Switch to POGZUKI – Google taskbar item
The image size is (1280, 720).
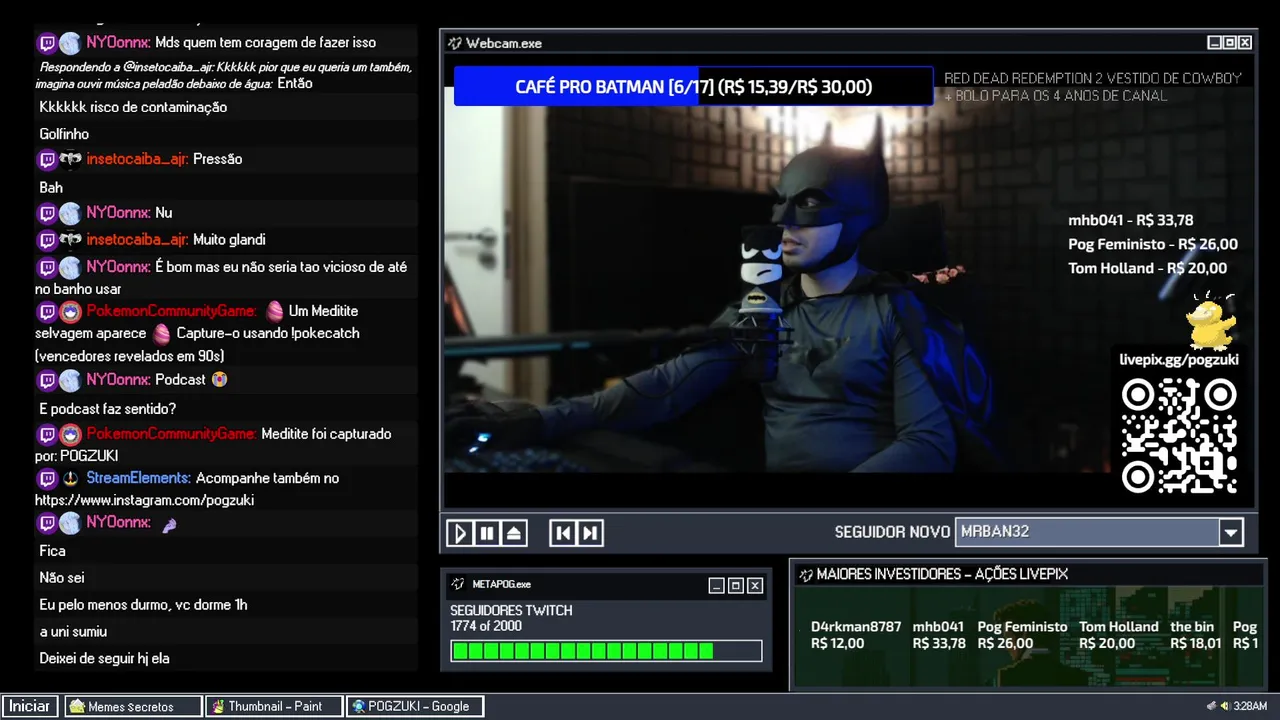point(415,706)
